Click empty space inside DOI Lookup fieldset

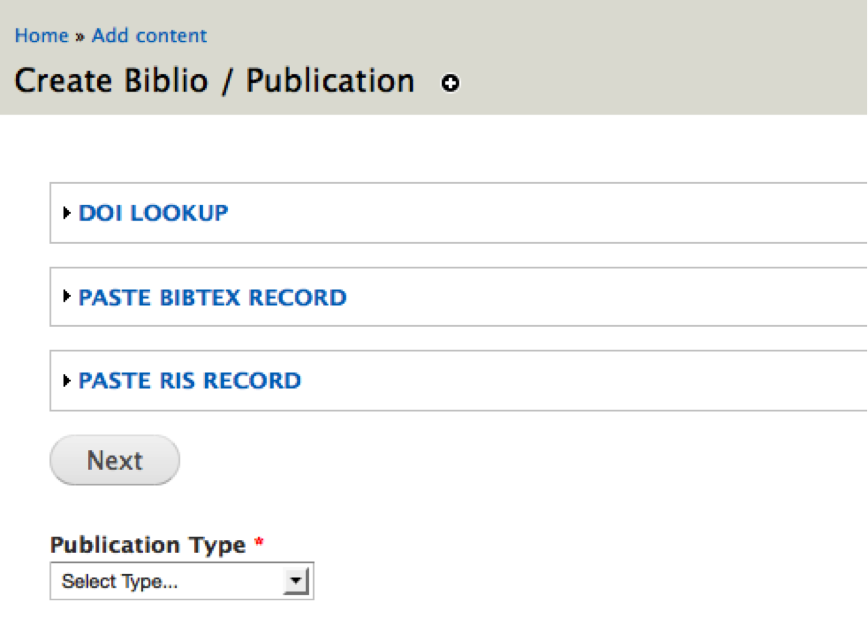click(x=550, y=213)
